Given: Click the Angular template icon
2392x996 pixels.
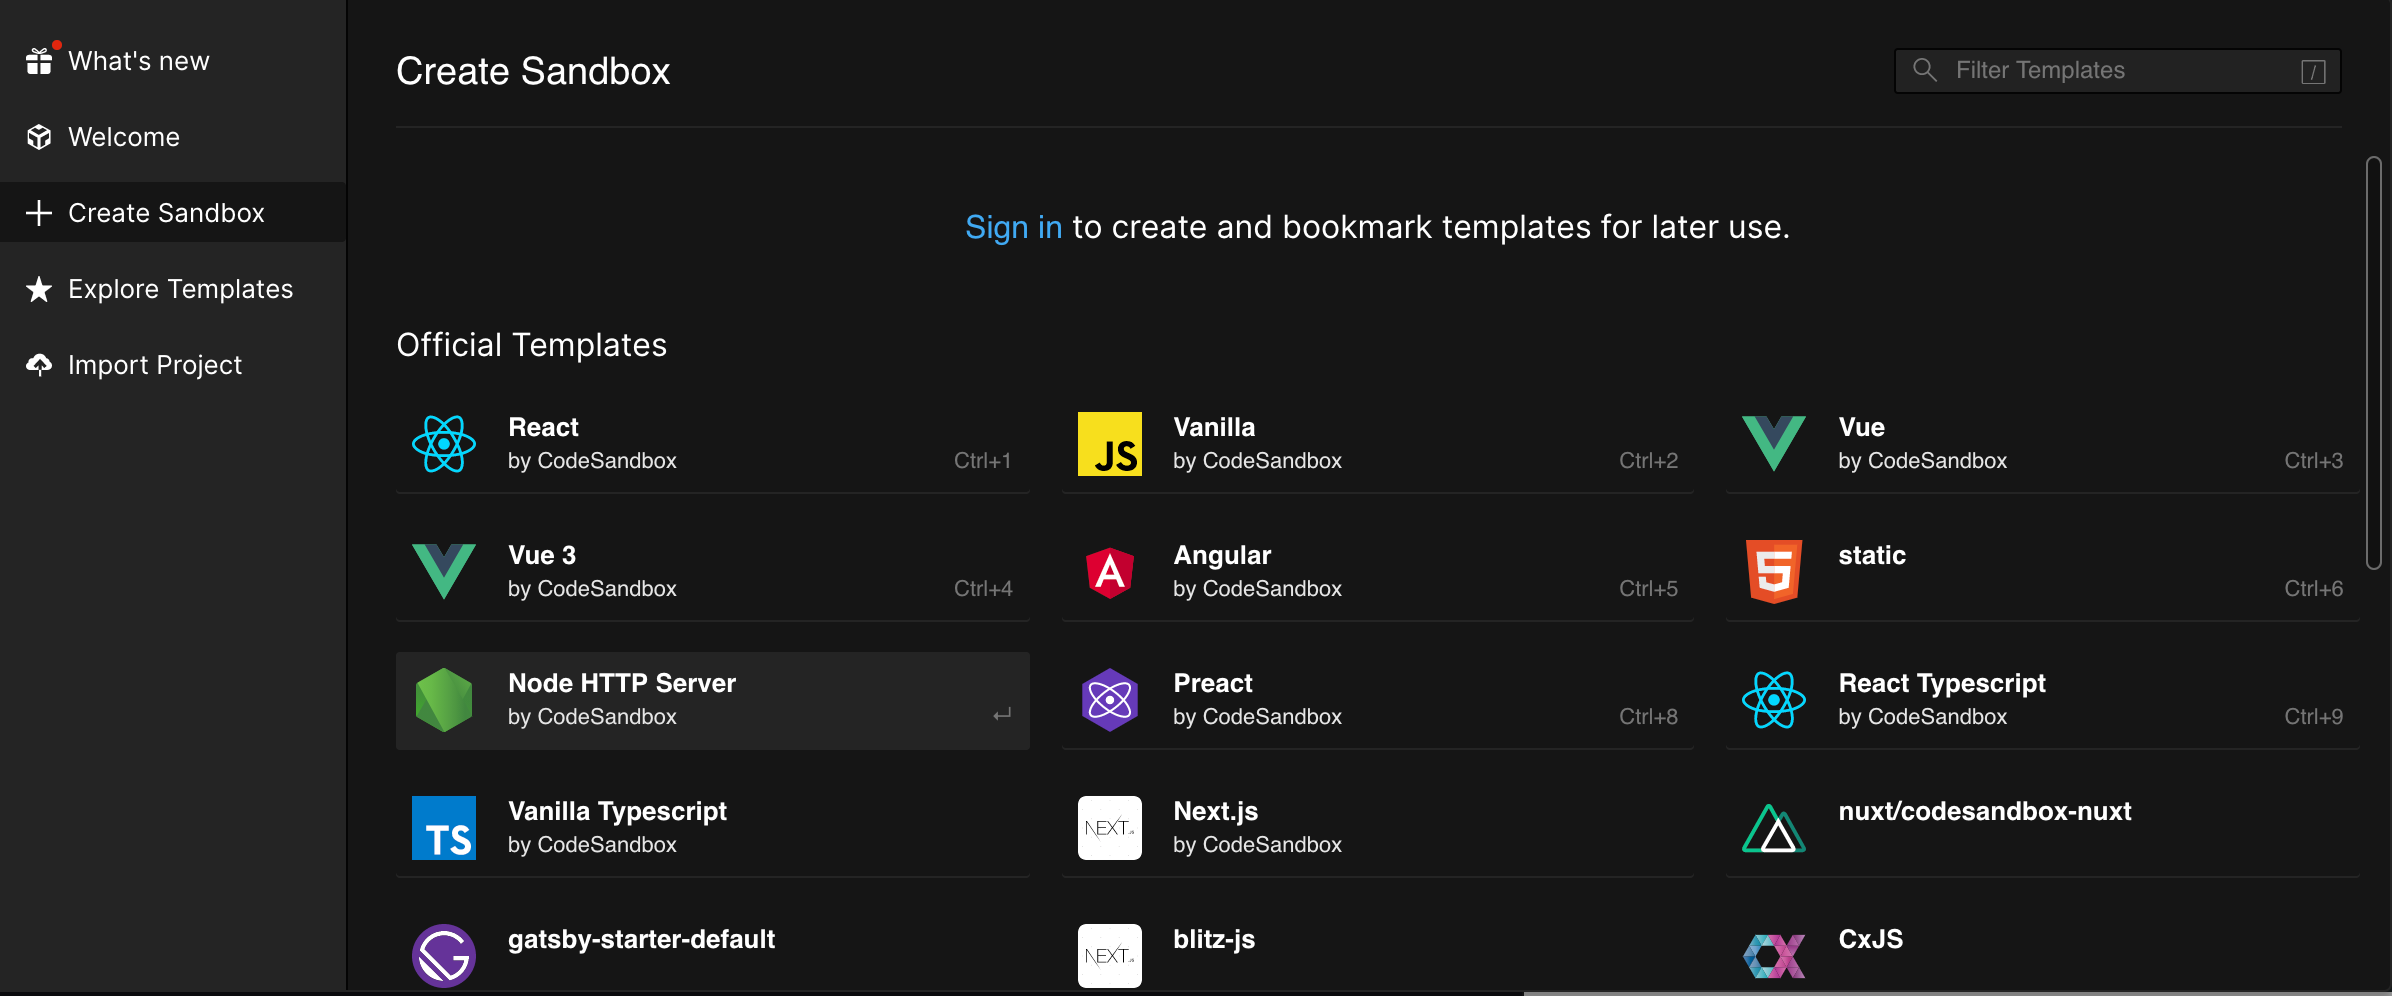Looking at the screenshot, I should point(1109,571).
